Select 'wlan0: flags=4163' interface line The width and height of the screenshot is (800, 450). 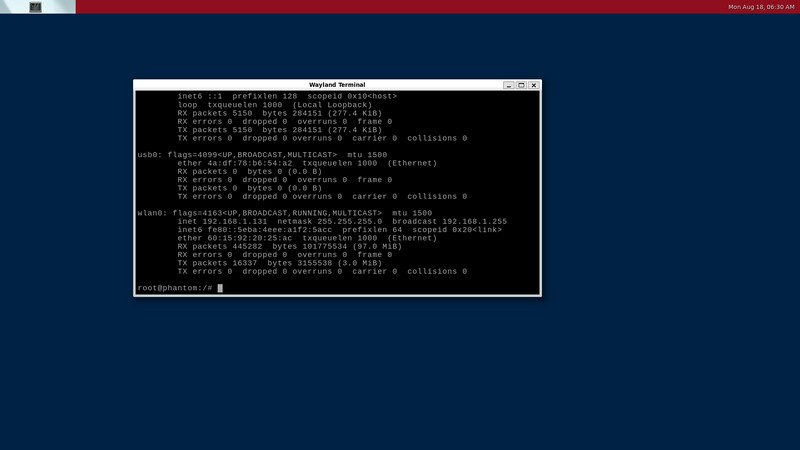tap(285, 213)
